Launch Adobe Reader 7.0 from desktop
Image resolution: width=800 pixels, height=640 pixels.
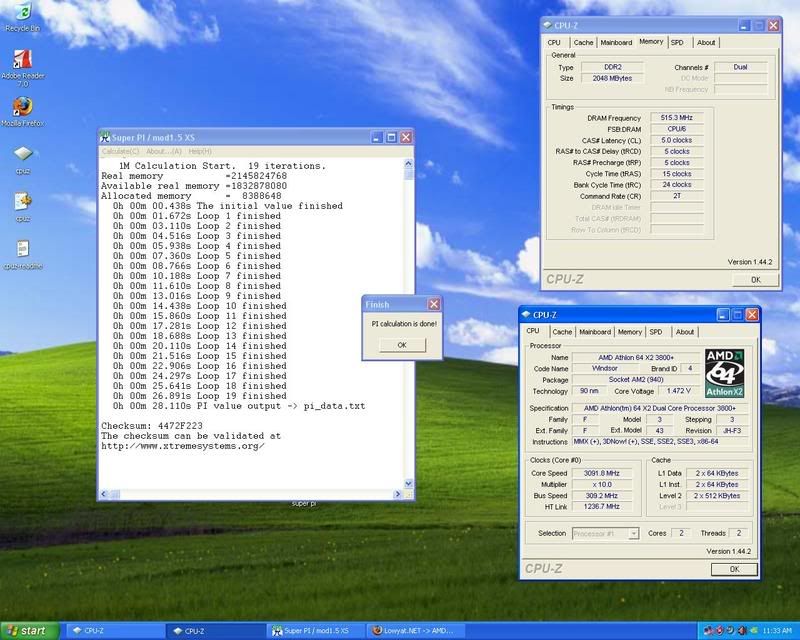pos(21,59)
